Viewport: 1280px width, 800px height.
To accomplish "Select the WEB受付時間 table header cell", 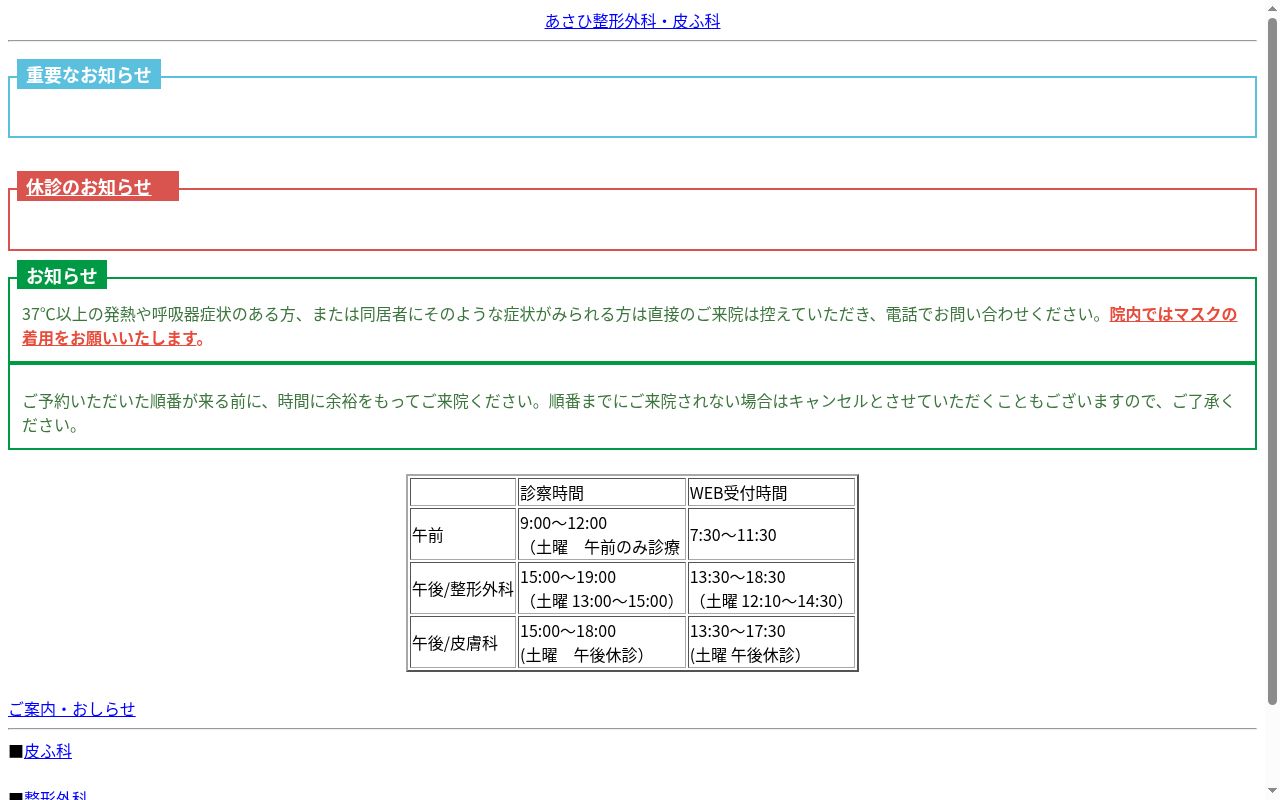I will (x=771, y=493).
